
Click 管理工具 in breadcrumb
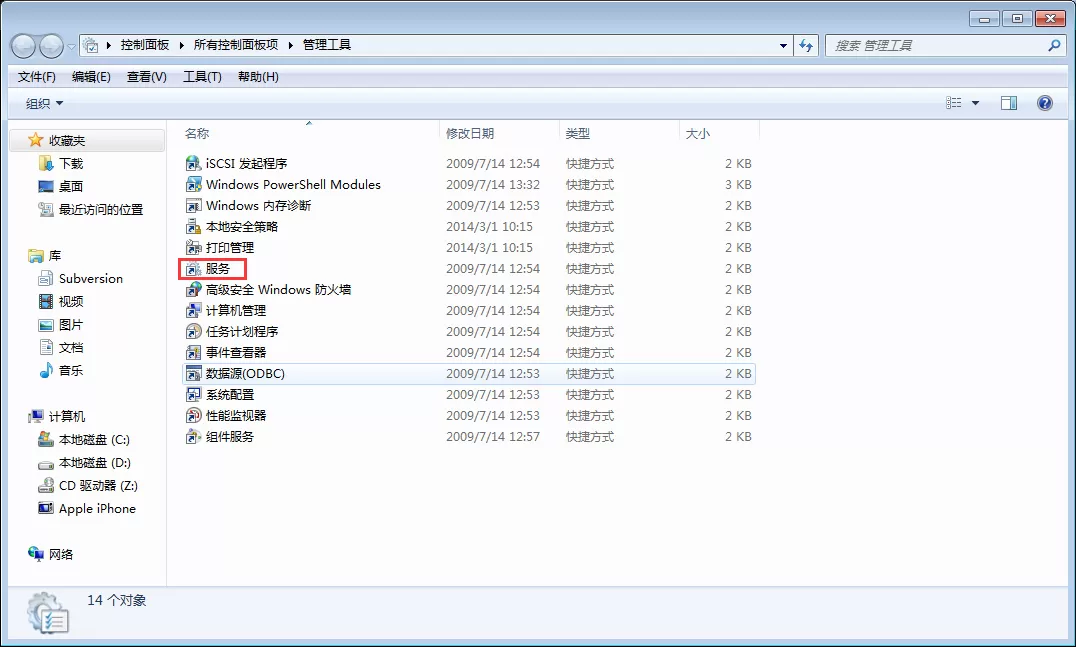click(327, 45)
